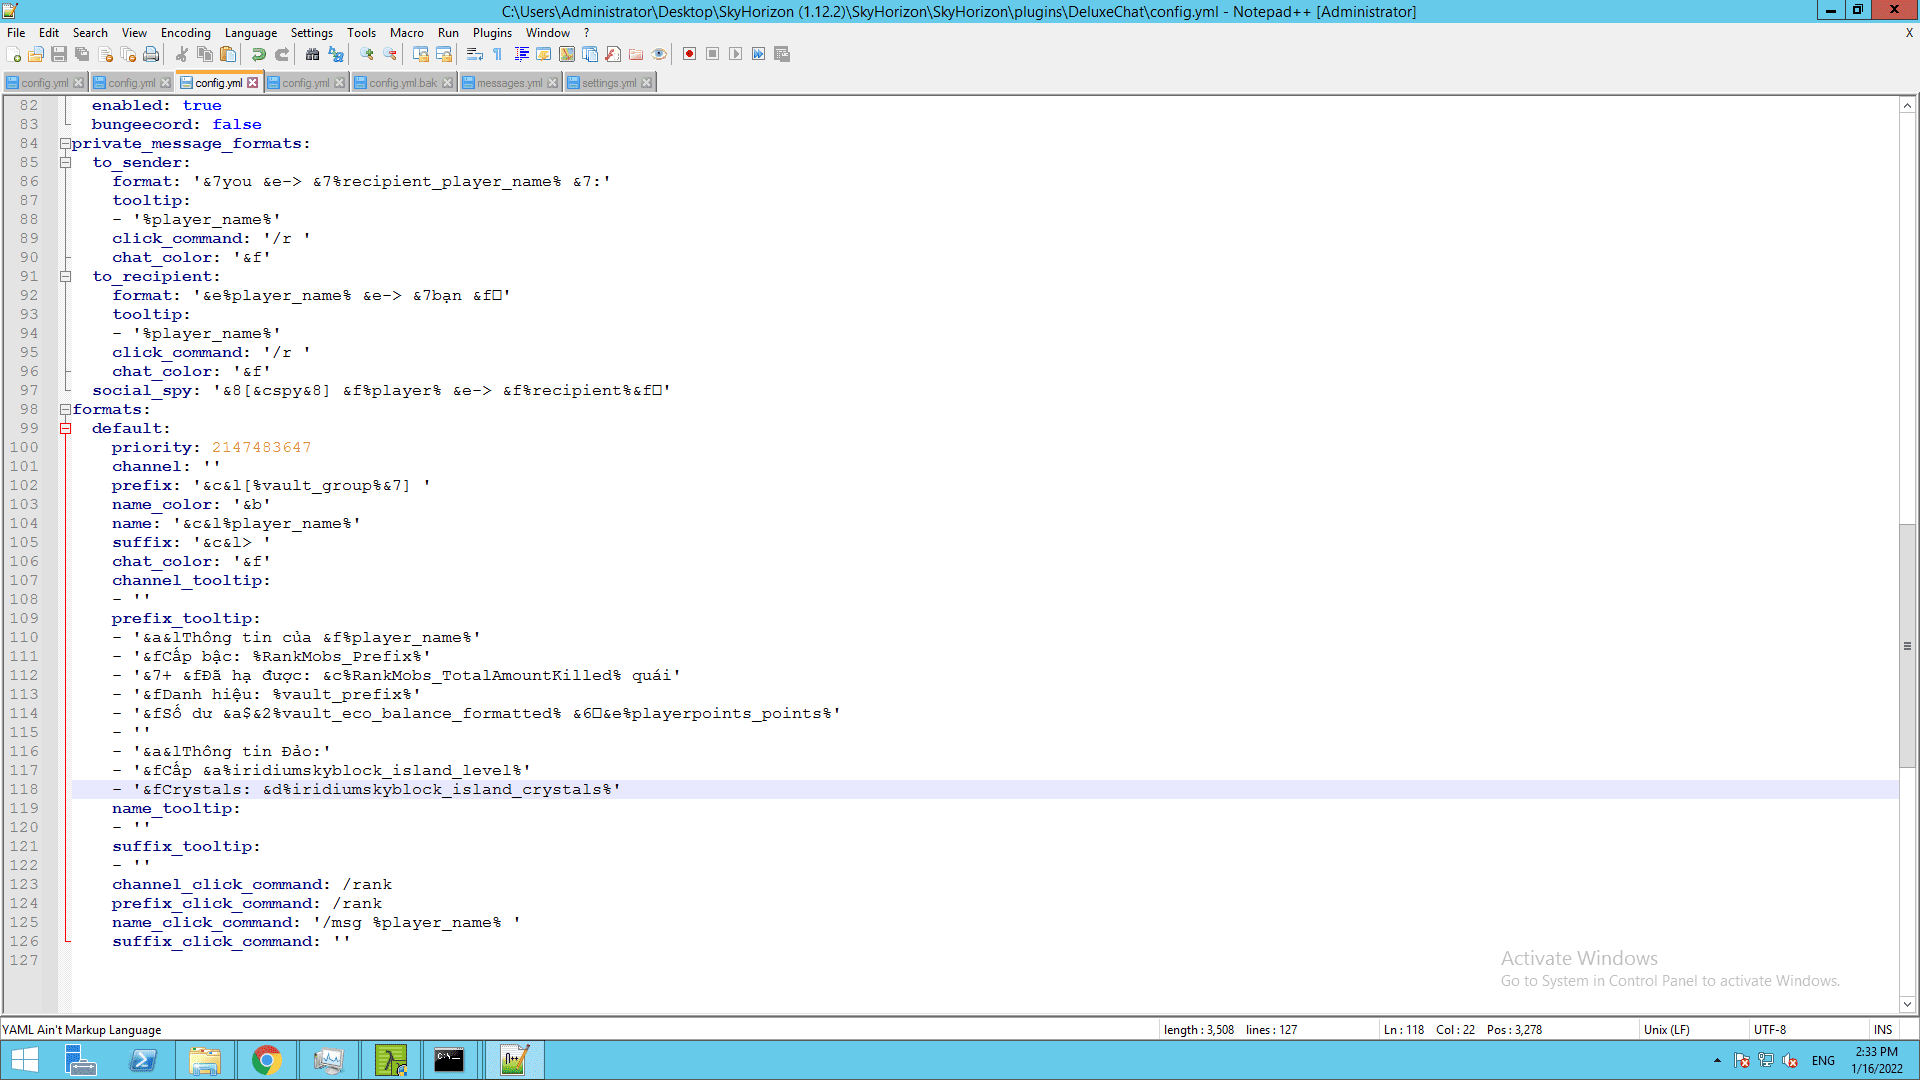
Task: Toggle Word wrap toolbar button
Action: pyautogui.click(x=475, y=54)
